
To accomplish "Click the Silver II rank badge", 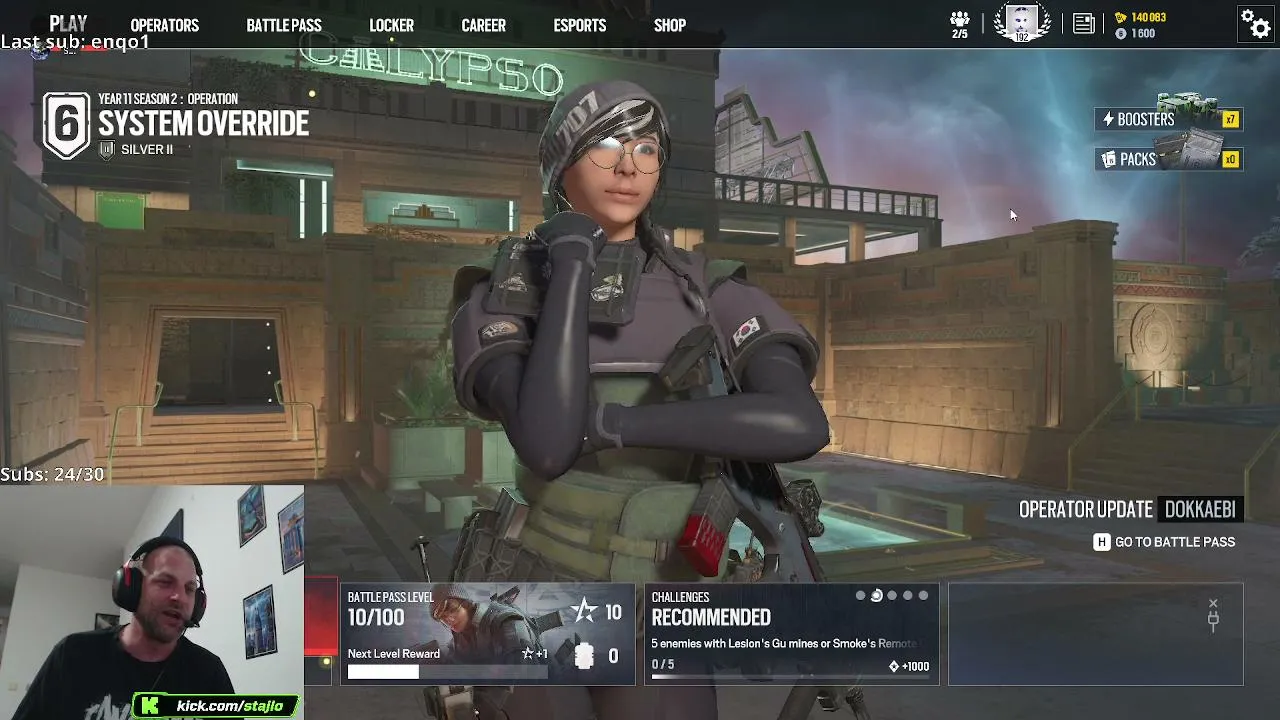I will pos(107,149).
